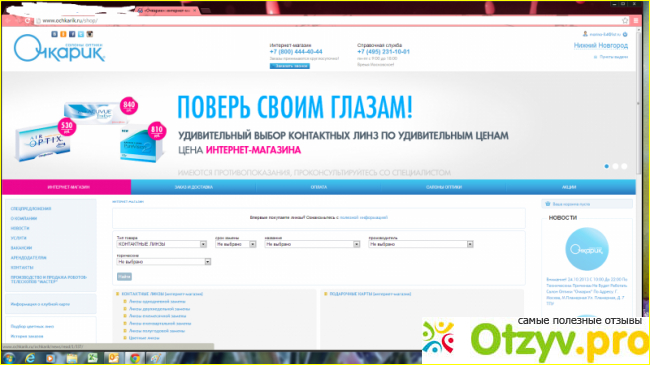Open Excel from the taskbar
Image resolution: width=650 pixels, height=365 pixels.
pyautogui.click(x=92, y=358)
